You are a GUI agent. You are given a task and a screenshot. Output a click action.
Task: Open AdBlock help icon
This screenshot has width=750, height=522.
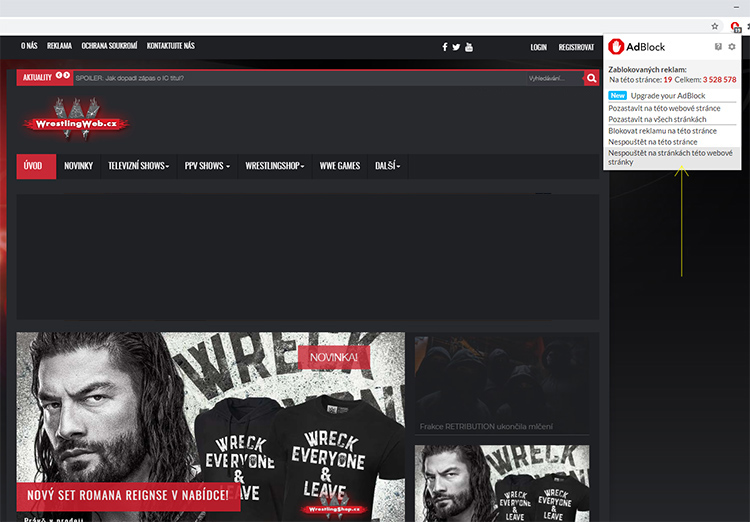pos(718,46)
